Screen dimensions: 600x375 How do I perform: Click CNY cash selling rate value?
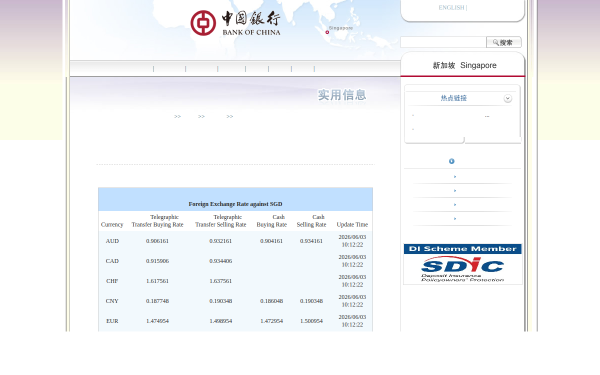point(311,301)
